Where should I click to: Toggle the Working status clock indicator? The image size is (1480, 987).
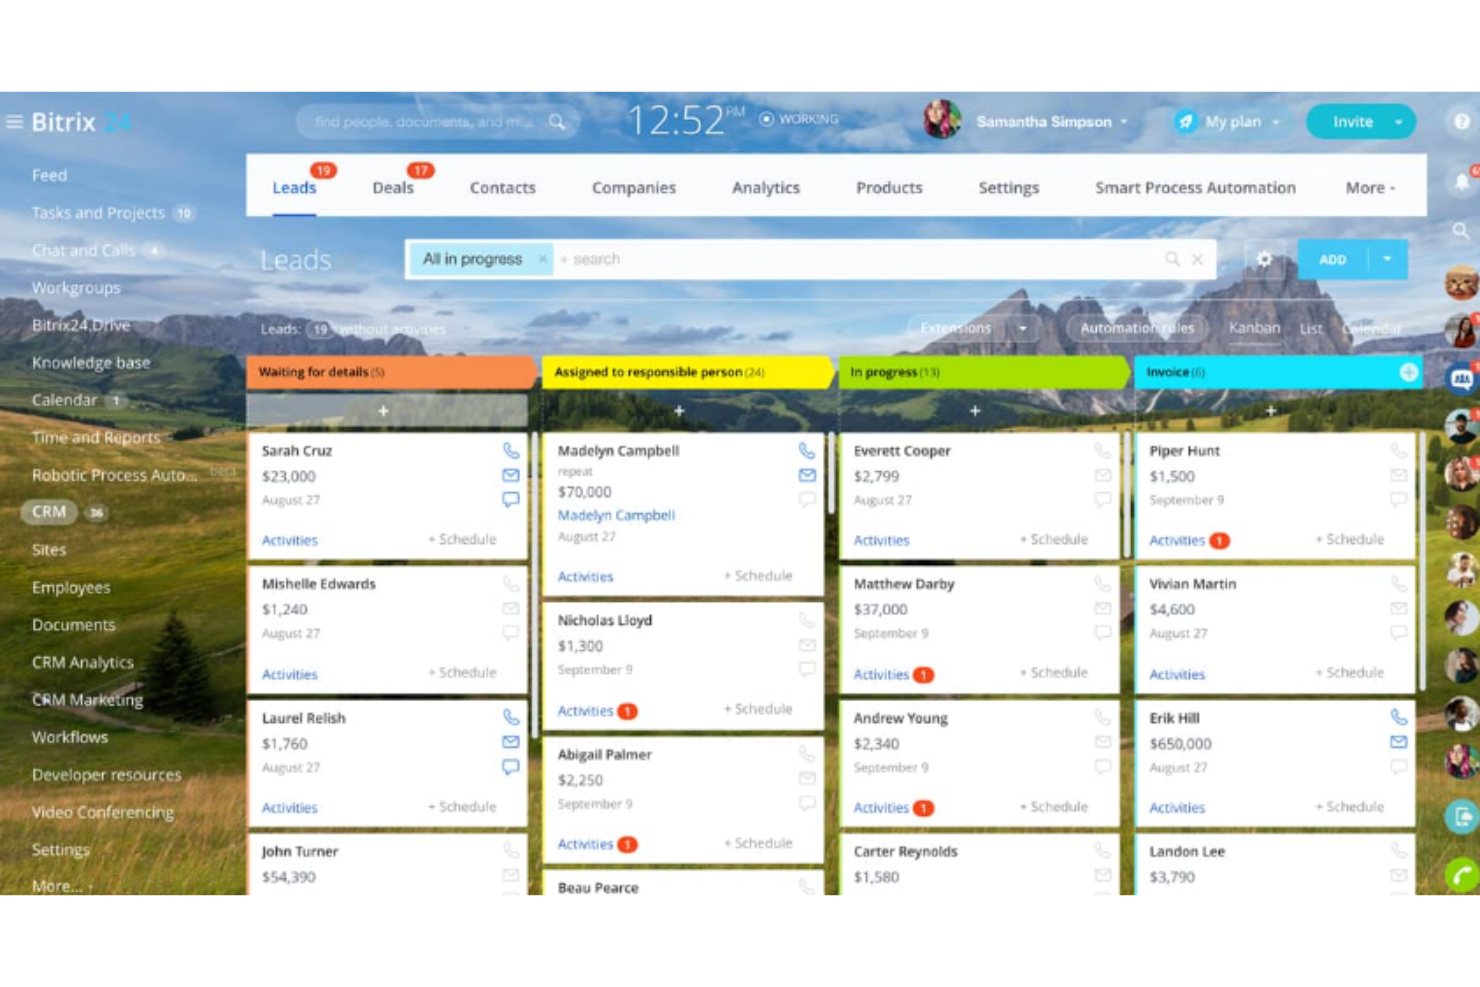[767, 119]
